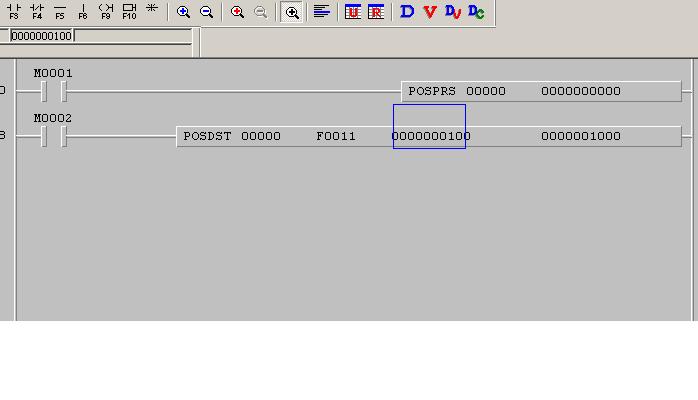This screenshot has height=400, width=698.
Task: Add horizontal line with F5 tool
Action: [59, 12]
